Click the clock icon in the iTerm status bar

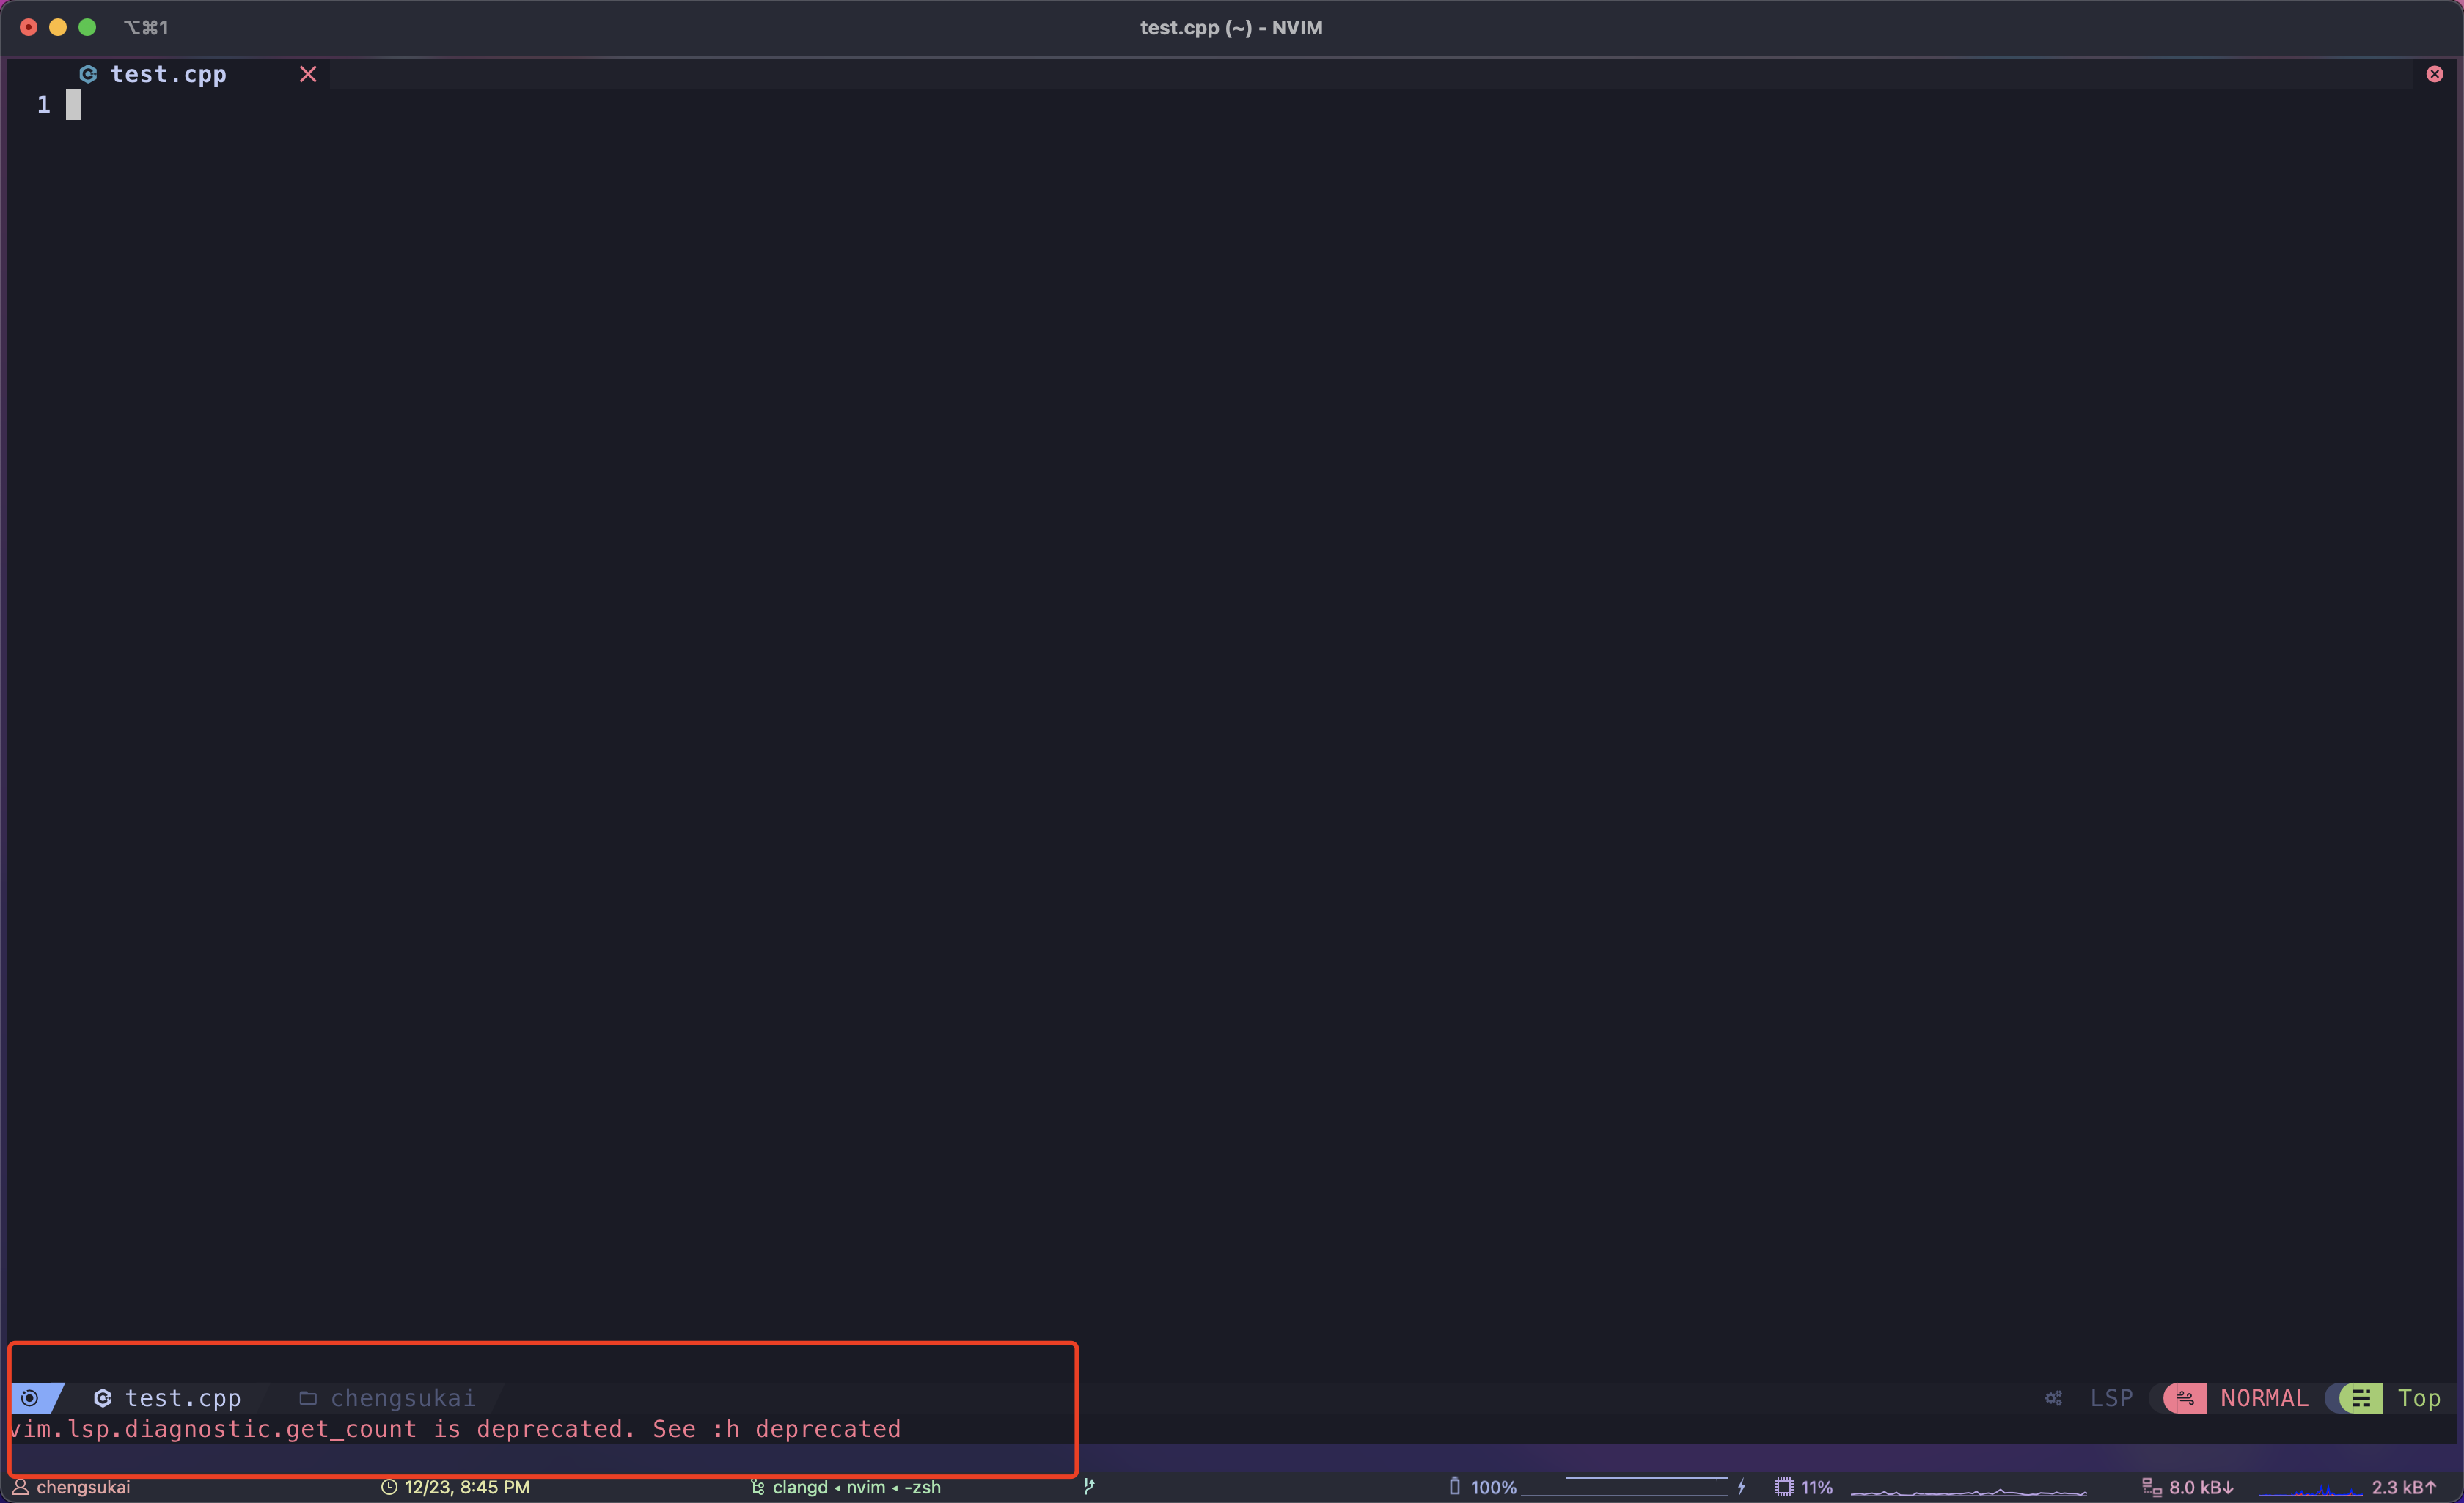pyautogui.click(x=389, y=1487)
